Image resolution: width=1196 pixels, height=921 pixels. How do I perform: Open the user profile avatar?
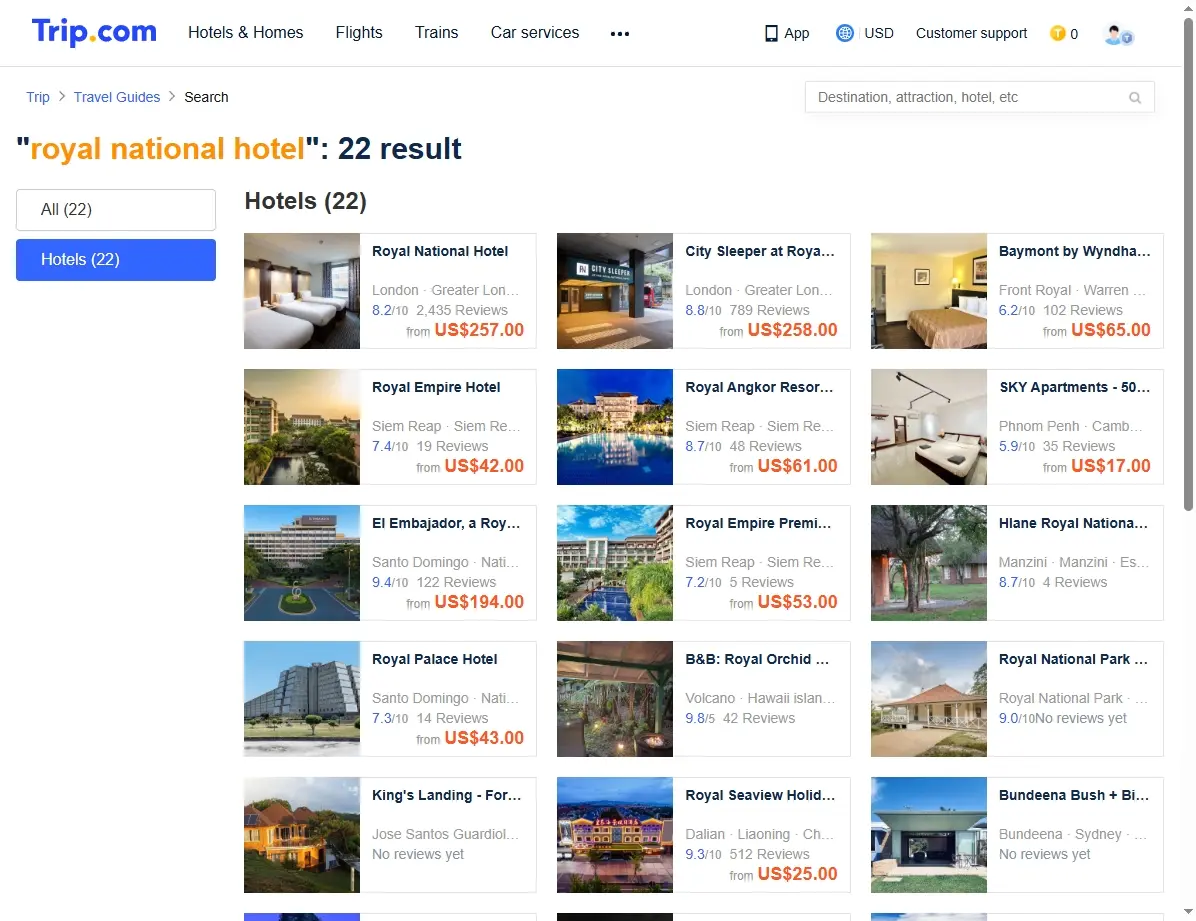click(x=1118, y=34)
